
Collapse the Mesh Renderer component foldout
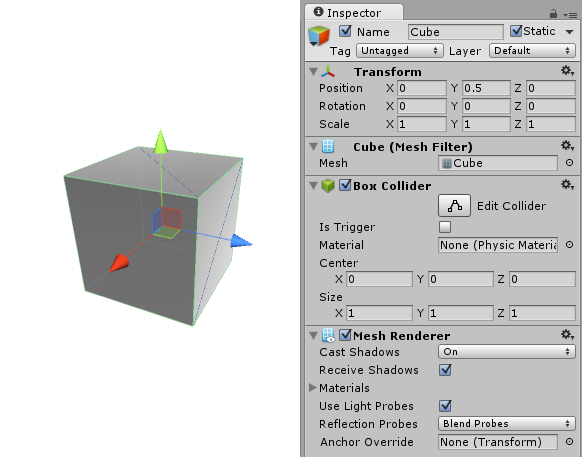pyautogui.click(x=314, y=336)
